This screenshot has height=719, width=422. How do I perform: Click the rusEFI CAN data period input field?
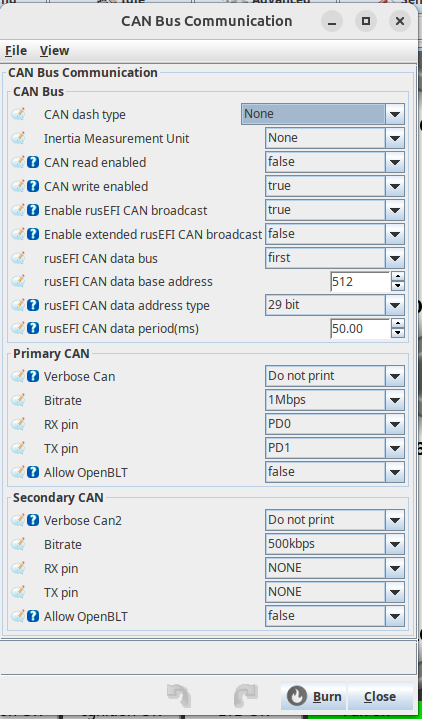pyautogui.click(x=360, y=329)
